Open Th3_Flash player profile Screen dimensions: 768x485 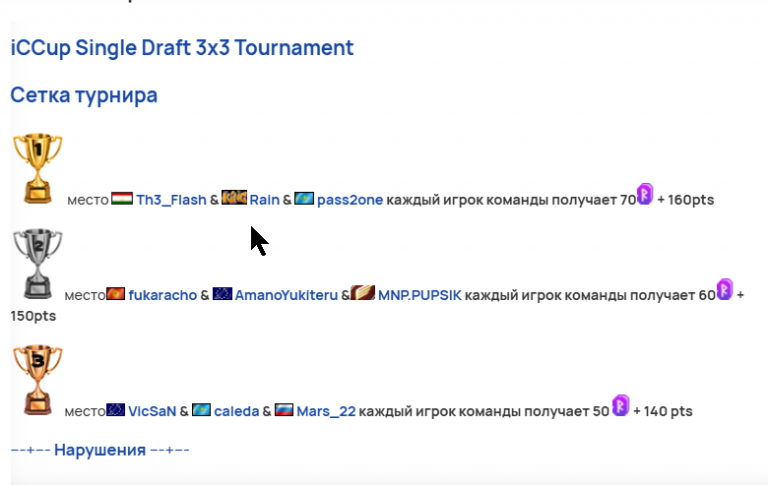[x=171, y=200]
